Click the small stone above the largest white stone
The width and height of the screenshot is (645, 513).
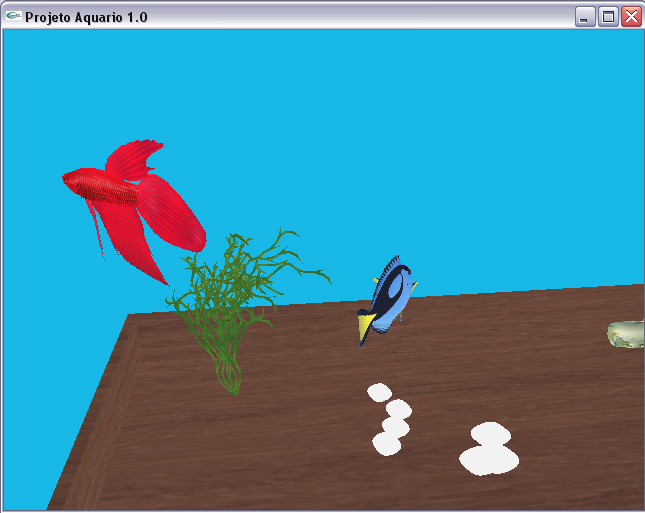tap(491, 434)
